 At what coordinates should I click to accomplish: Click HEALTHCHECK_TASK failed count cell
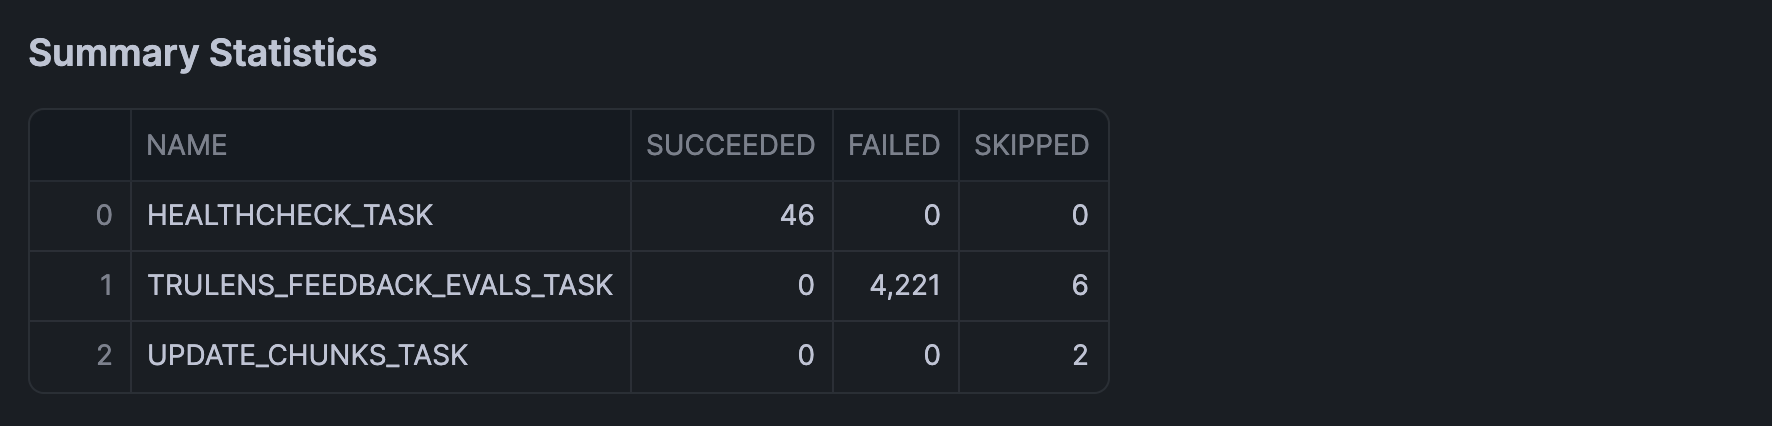(x=931, y=216)
